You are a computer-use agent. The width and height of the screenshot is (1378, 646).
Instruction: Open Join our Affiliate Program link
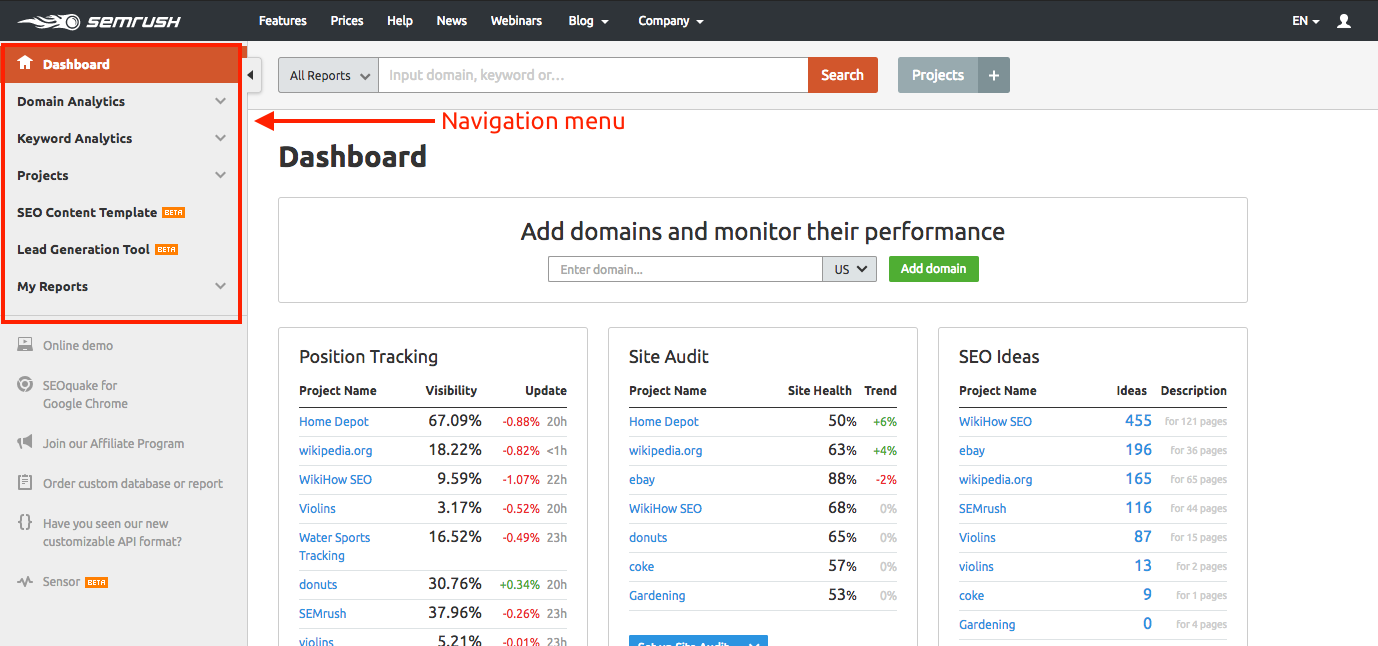click(114, 443)
